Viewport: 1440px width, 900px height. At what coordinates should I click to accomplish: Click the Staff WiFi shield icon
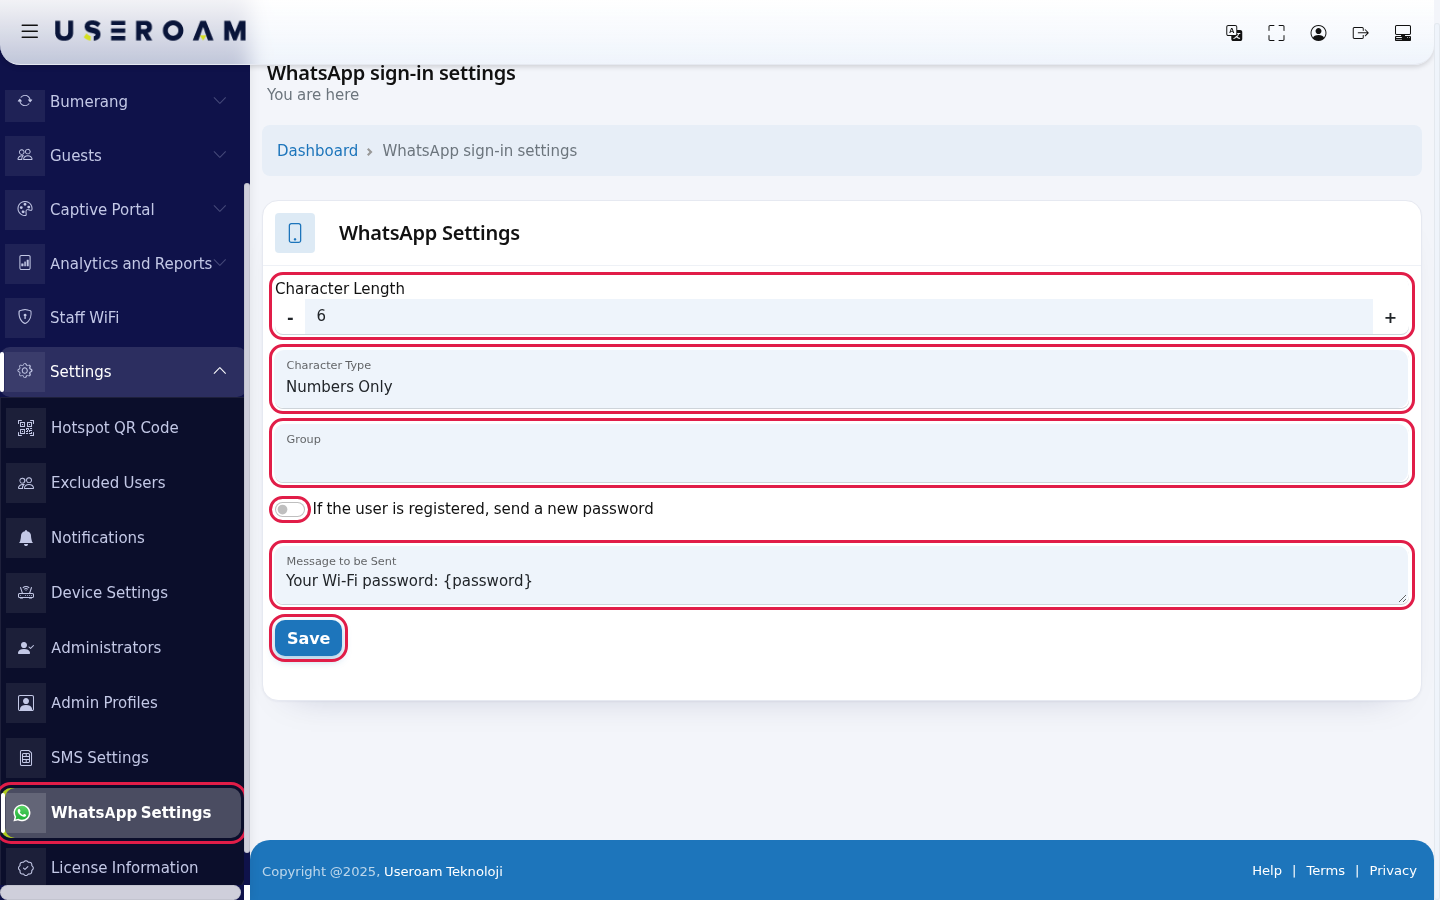tap(25, 317)
